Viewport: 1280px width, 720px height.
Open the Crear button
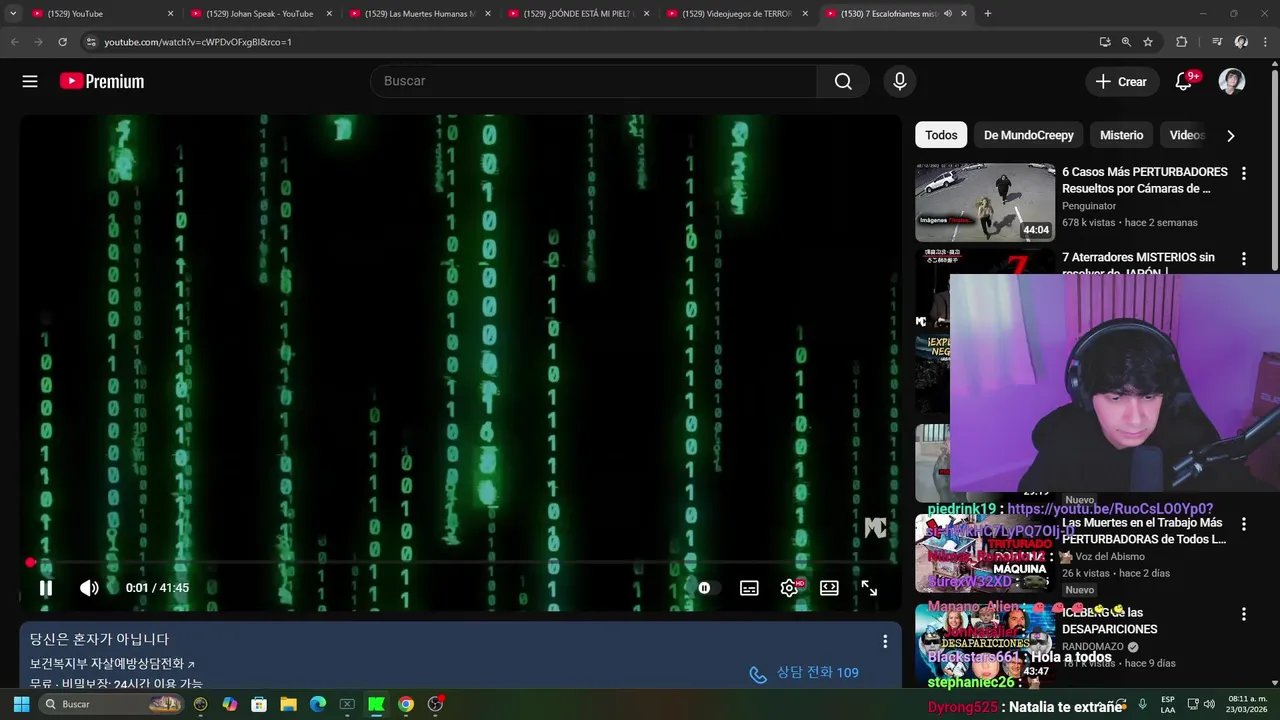click(1122, 82)
